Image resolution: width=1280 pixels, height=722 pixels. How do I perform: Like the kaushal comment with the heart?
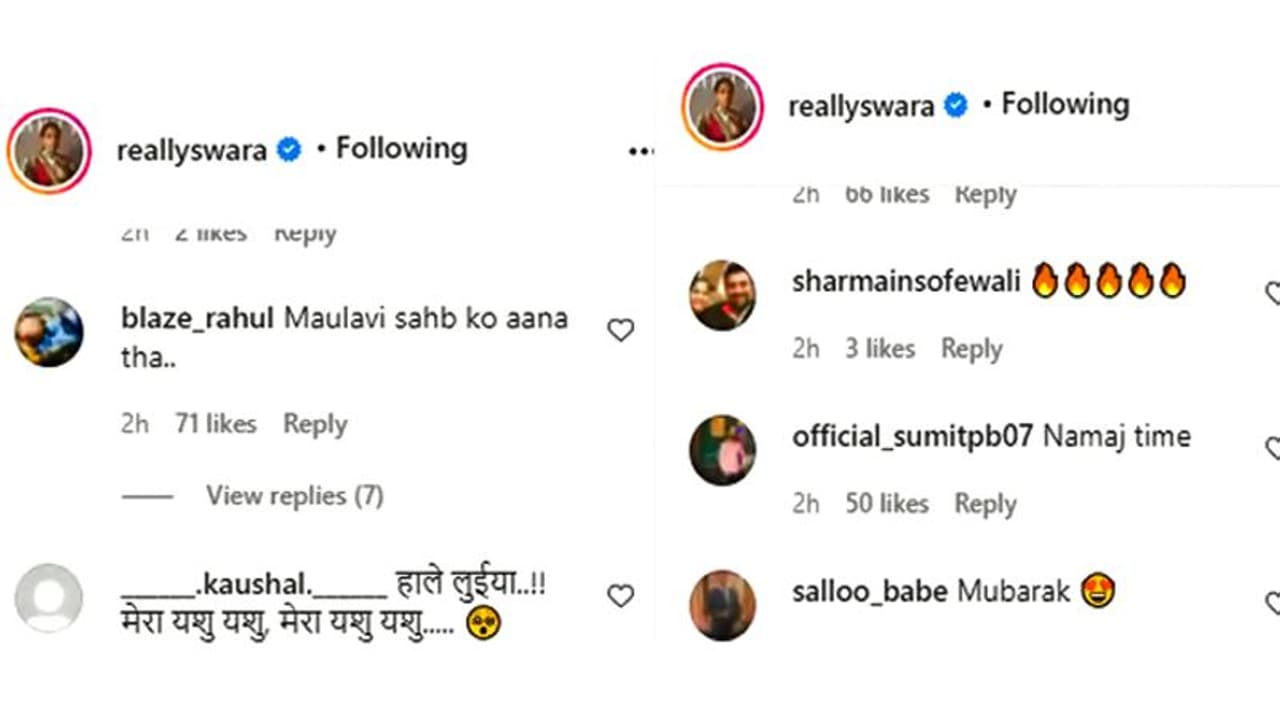click(x=621, y=596)
